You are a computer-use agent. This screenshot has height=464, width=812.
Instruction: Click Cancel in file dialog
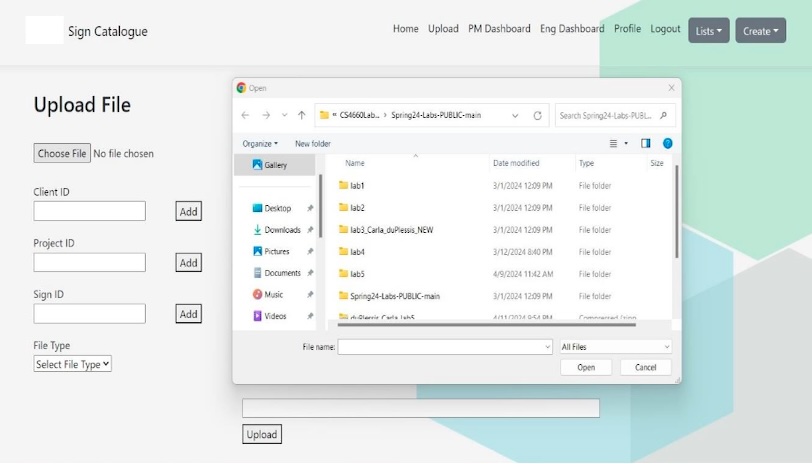pyautogui.click(x=646, y=367)
